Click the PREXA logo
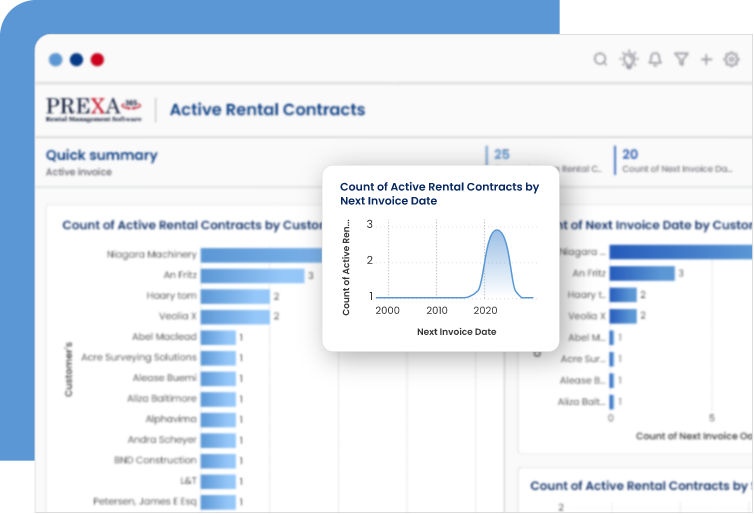 point(94,109)
